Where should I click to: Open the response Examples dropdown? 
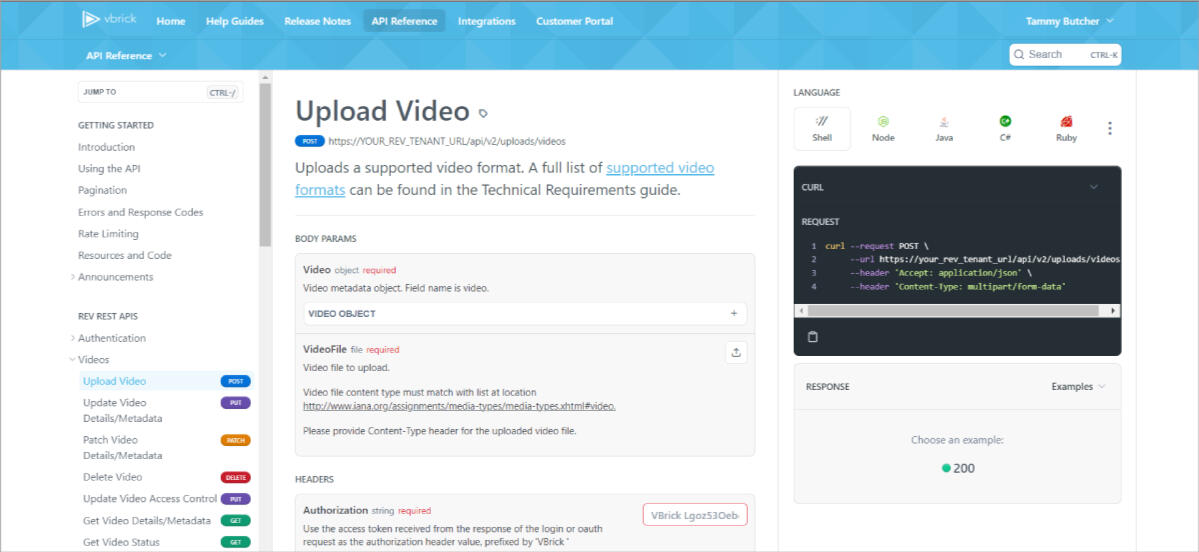[1078, 386]
